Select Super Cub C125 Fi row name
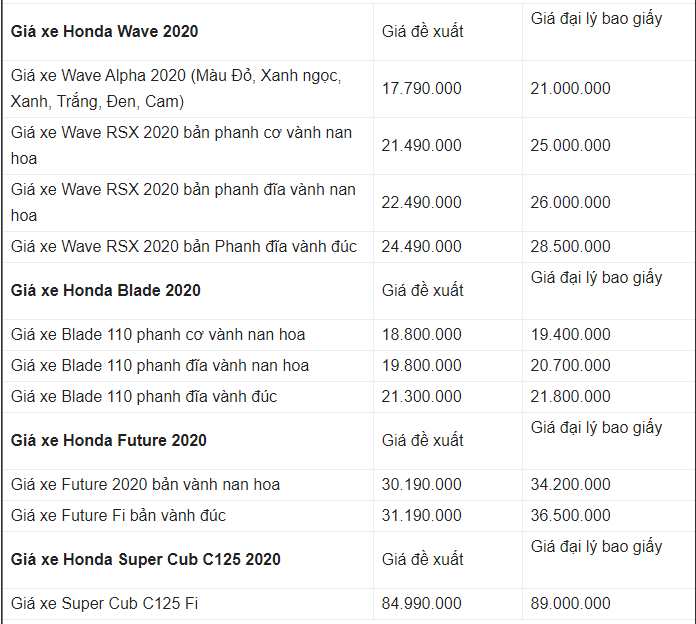The height and width of the screenshot is (624, 696). tap(104, 604)
